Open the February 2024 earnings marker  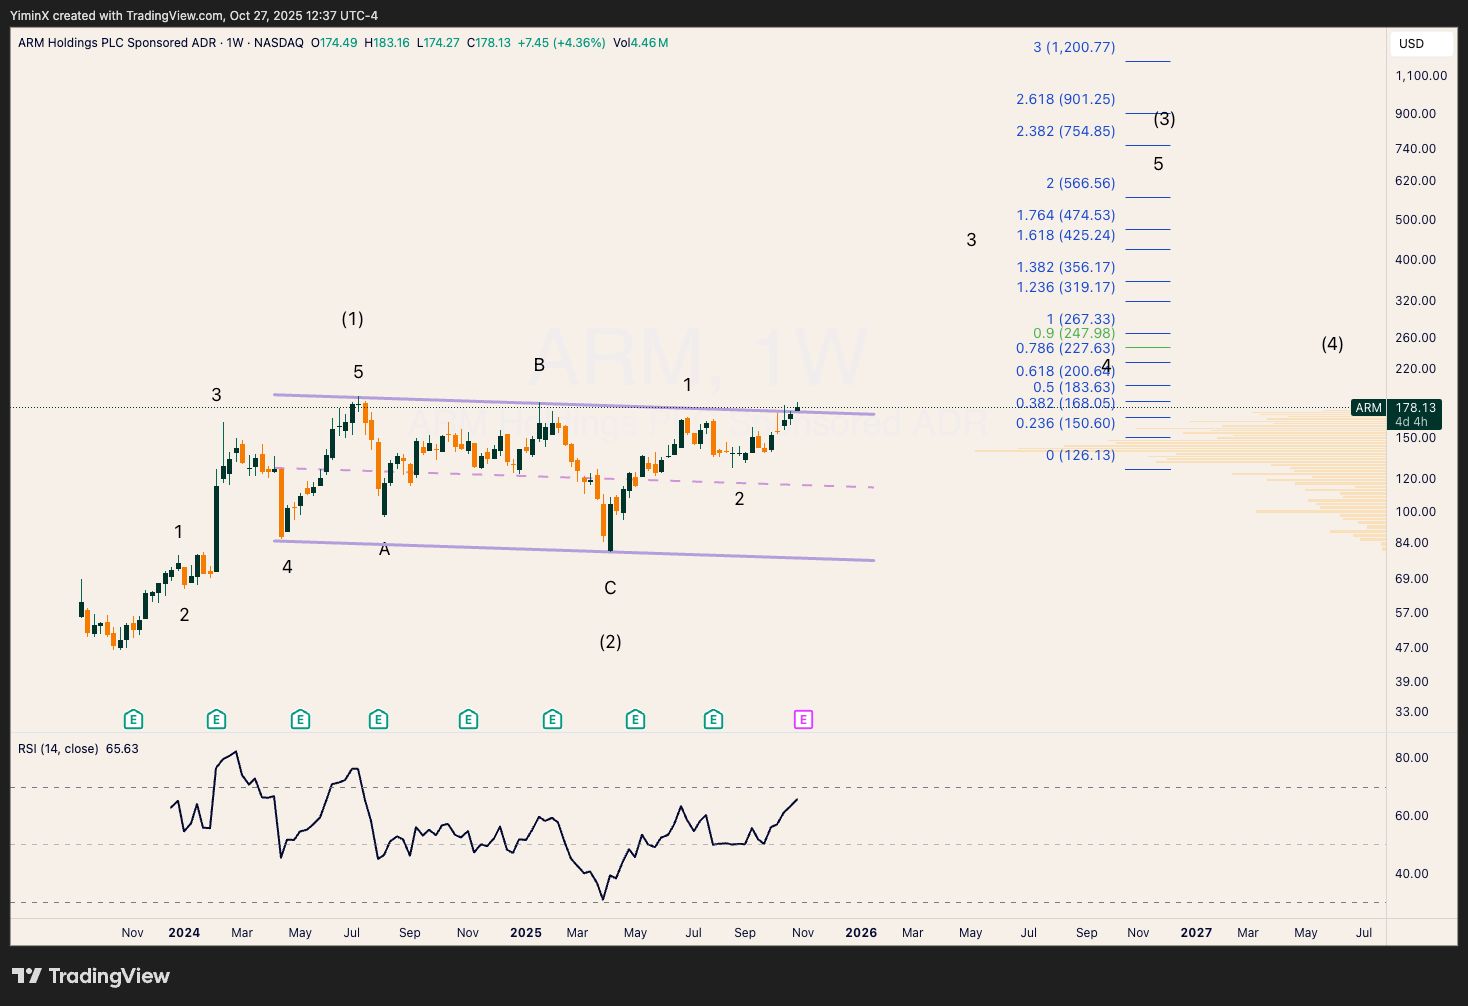pos(216,719)
